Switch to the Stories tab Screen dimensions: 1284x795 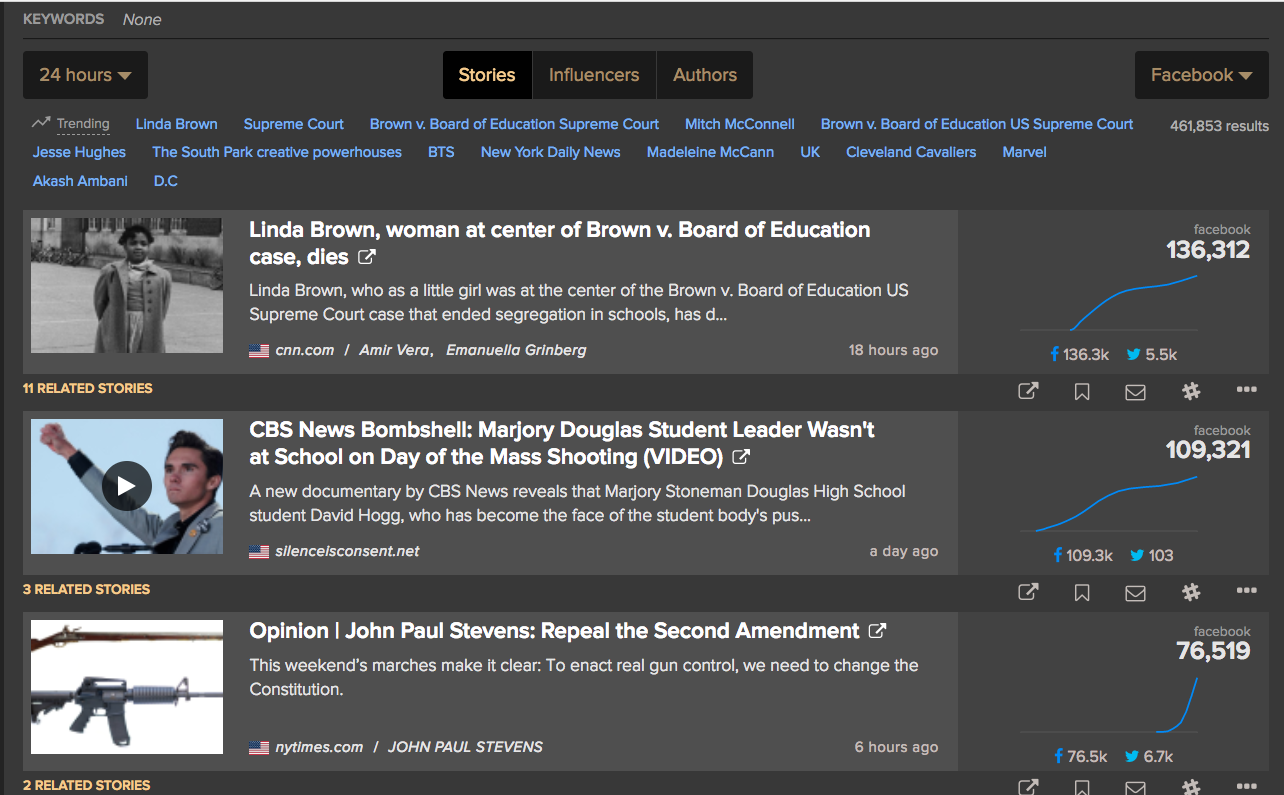tap(487, 75)
